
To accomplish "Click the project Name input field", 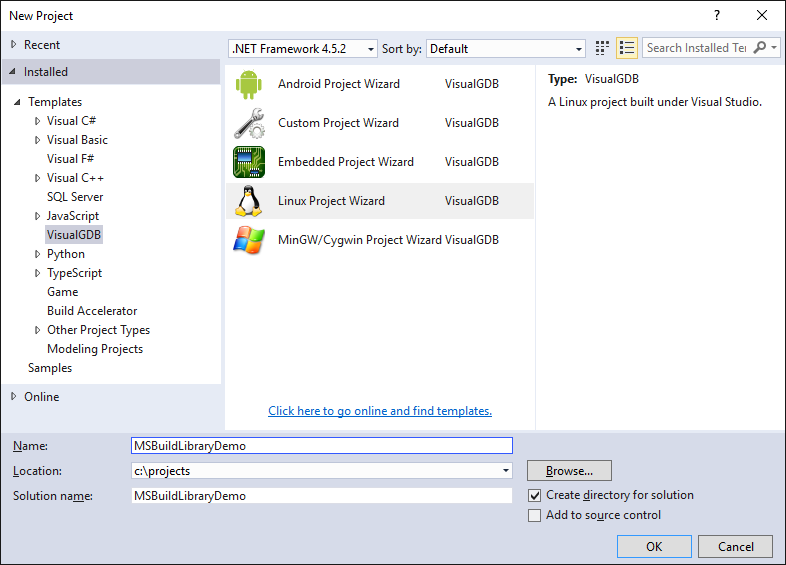I will pos(322,446).
